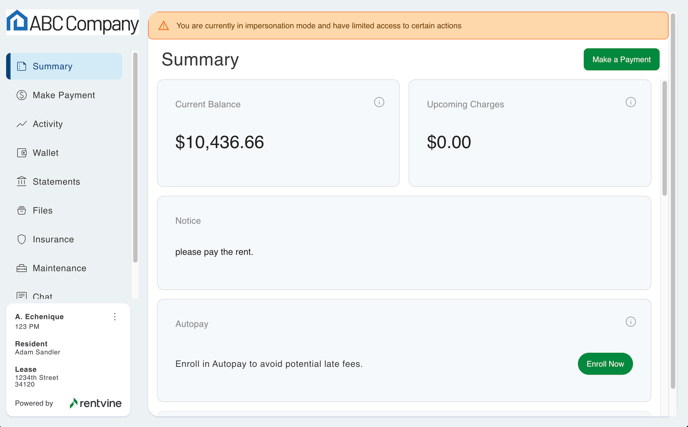Open the Statements section
The width and height of the screenshot is (688, 427).
[56, 182]
